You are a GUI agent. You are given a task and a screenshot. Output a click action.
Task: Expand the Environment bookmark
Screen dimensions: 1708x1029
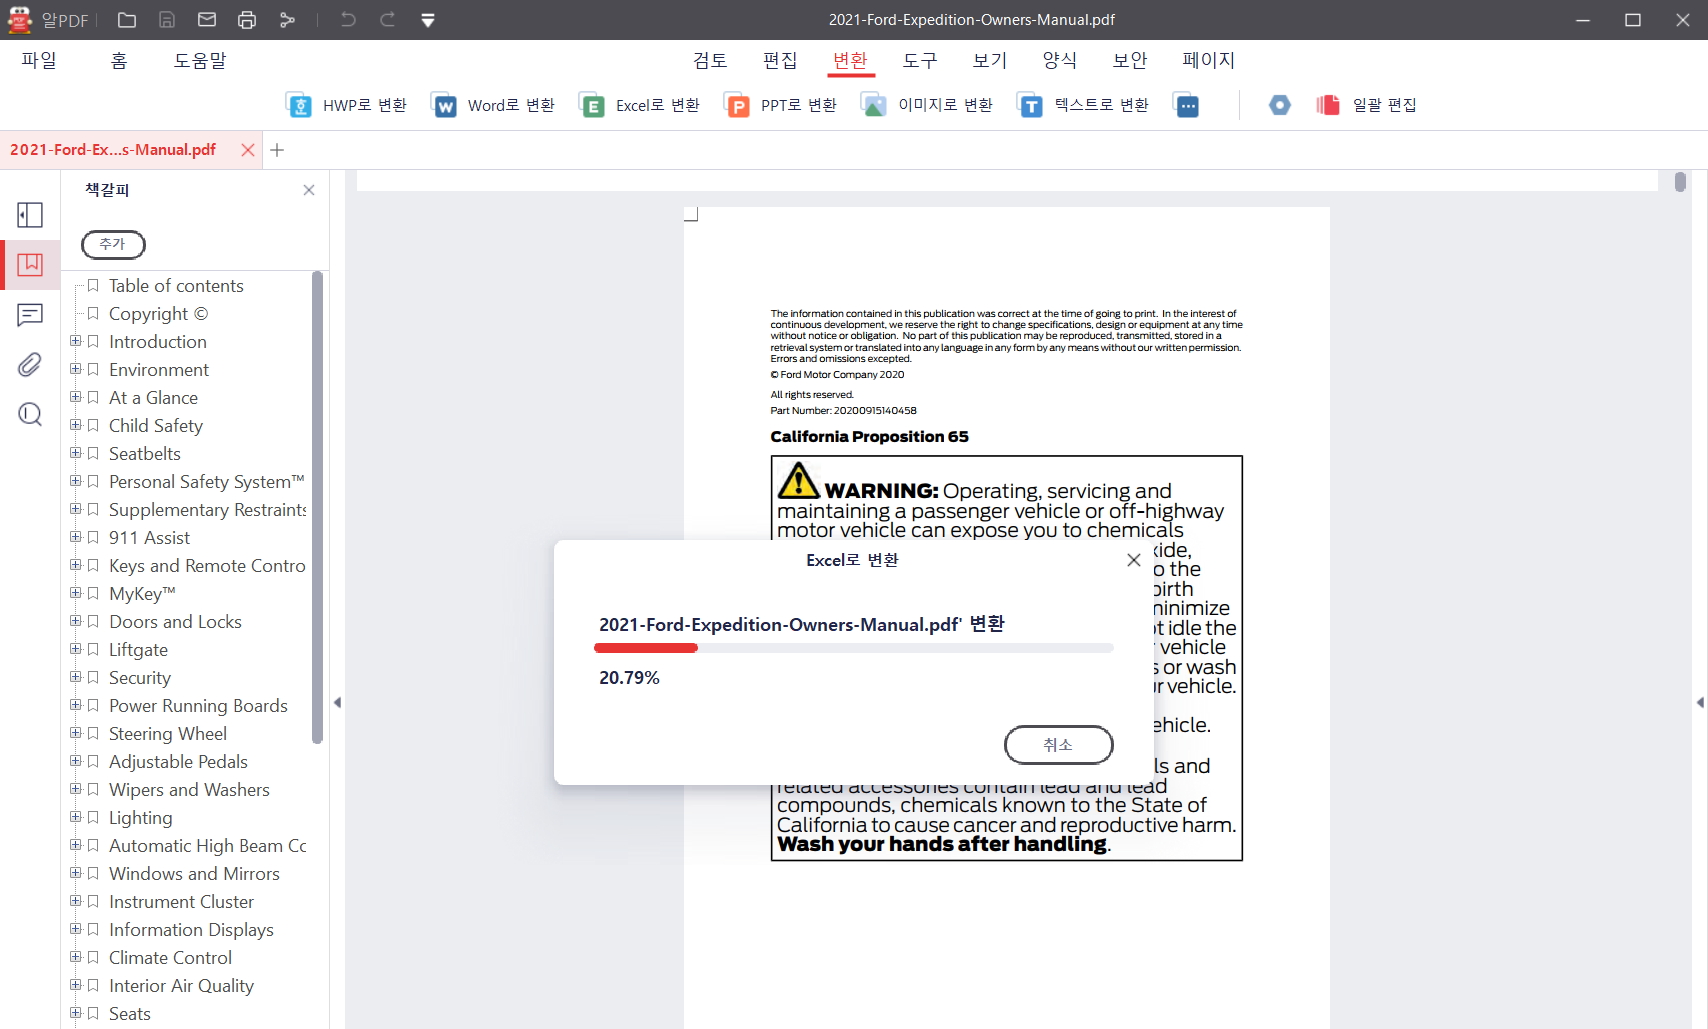[75, 370]
